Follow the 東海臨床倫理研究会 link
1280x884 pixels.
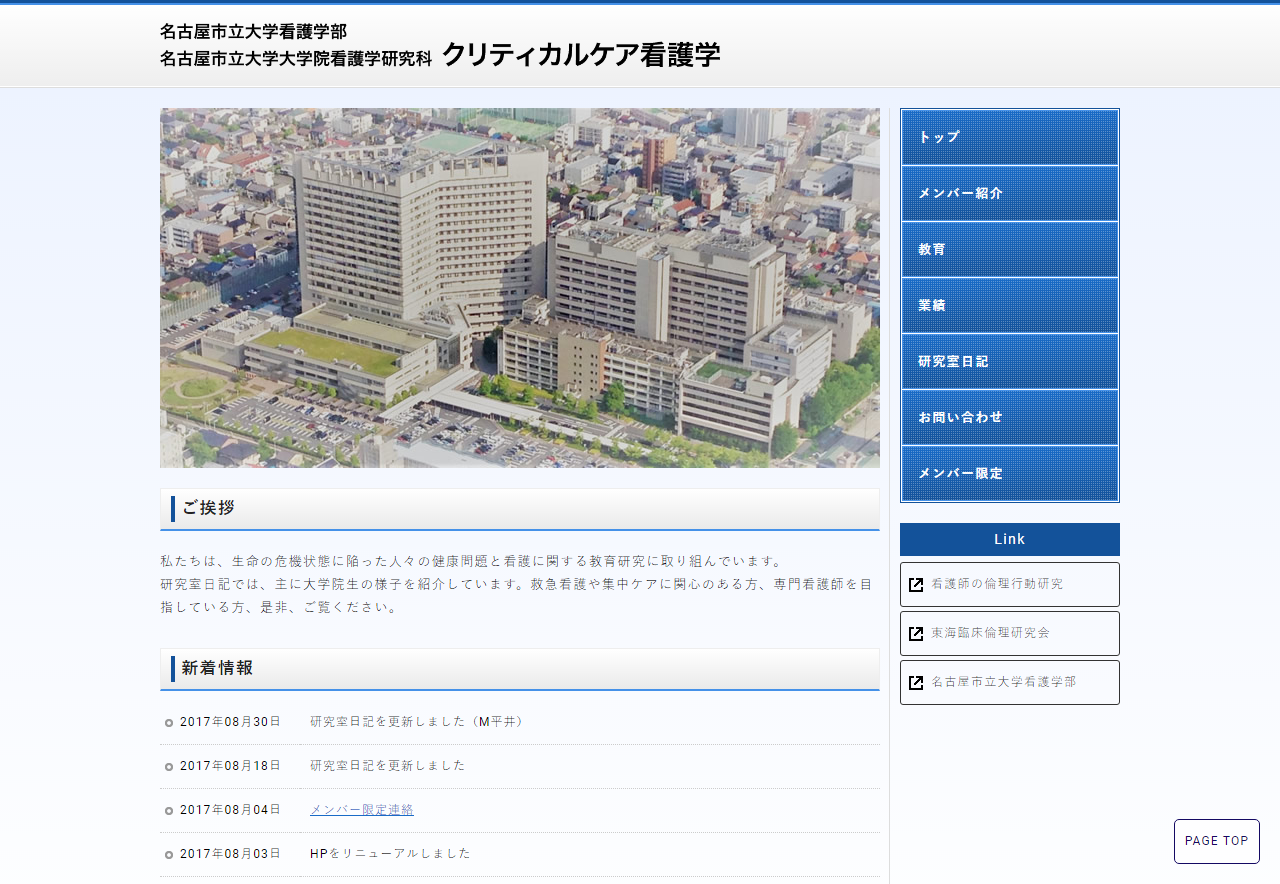(1010, 633)
